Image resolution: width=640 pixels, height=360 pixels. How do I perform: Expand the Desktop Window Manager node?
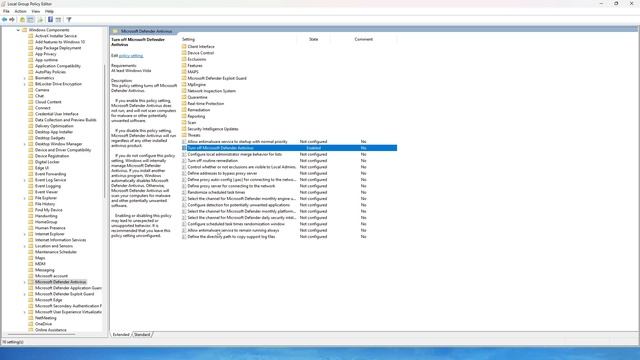[24, 144]
